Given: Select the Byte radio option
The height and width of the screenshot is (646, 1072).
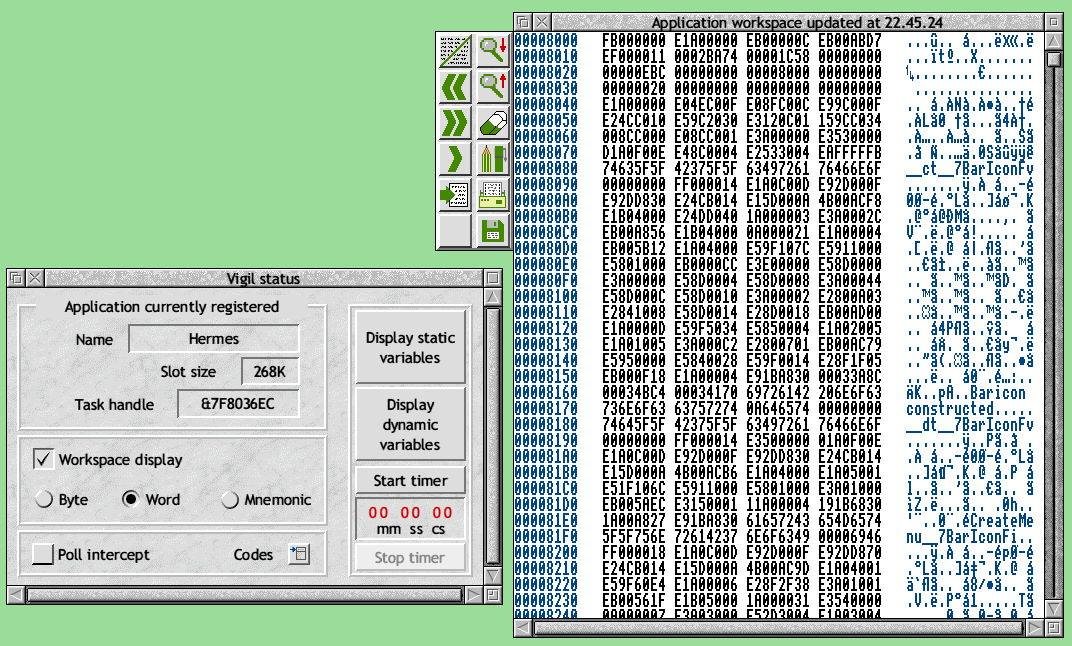Looking at the screenshot, I should tap(45, 500).
